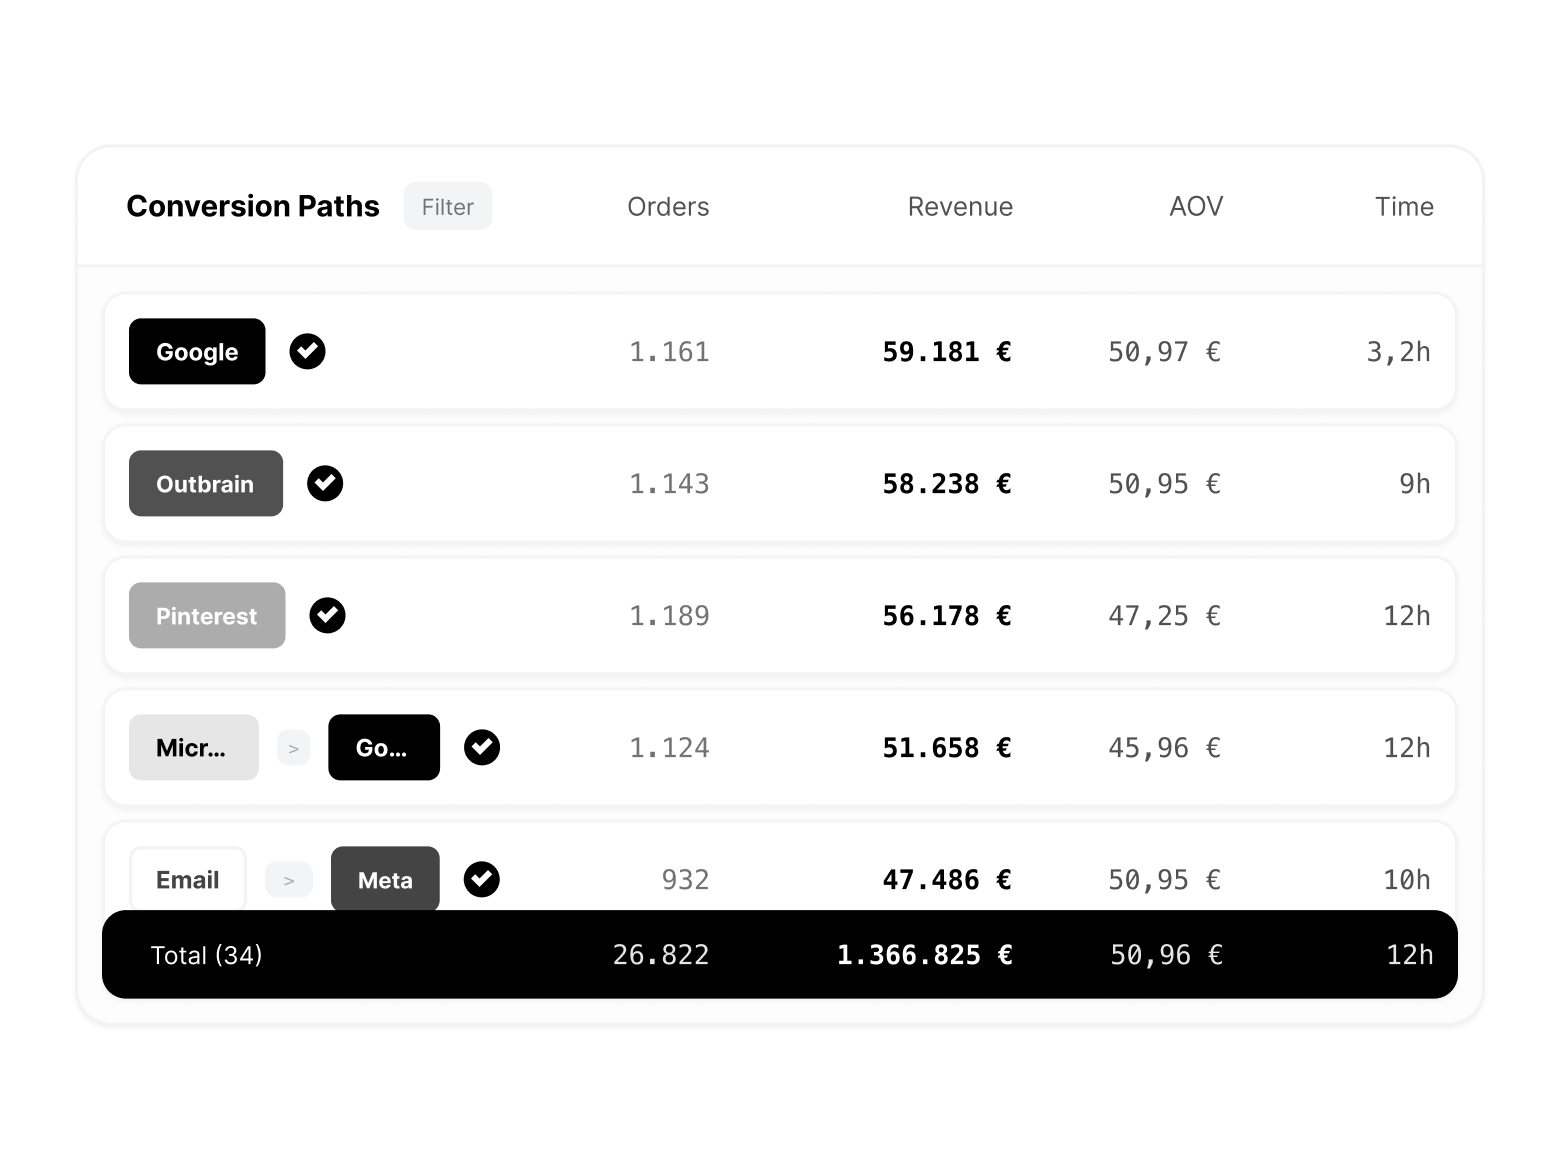The image size is (1560, 1170).
Task: Sort by Orders column header
Action: click(x=668, y=206)
